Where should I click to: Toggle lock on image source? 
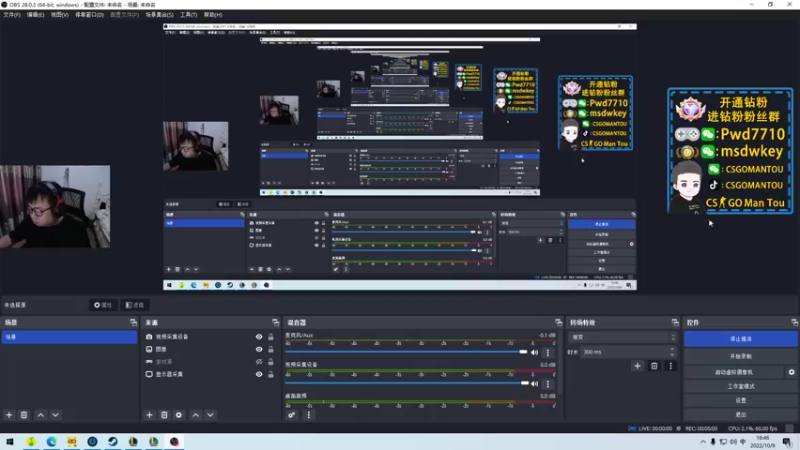click(x=271, y=349)
